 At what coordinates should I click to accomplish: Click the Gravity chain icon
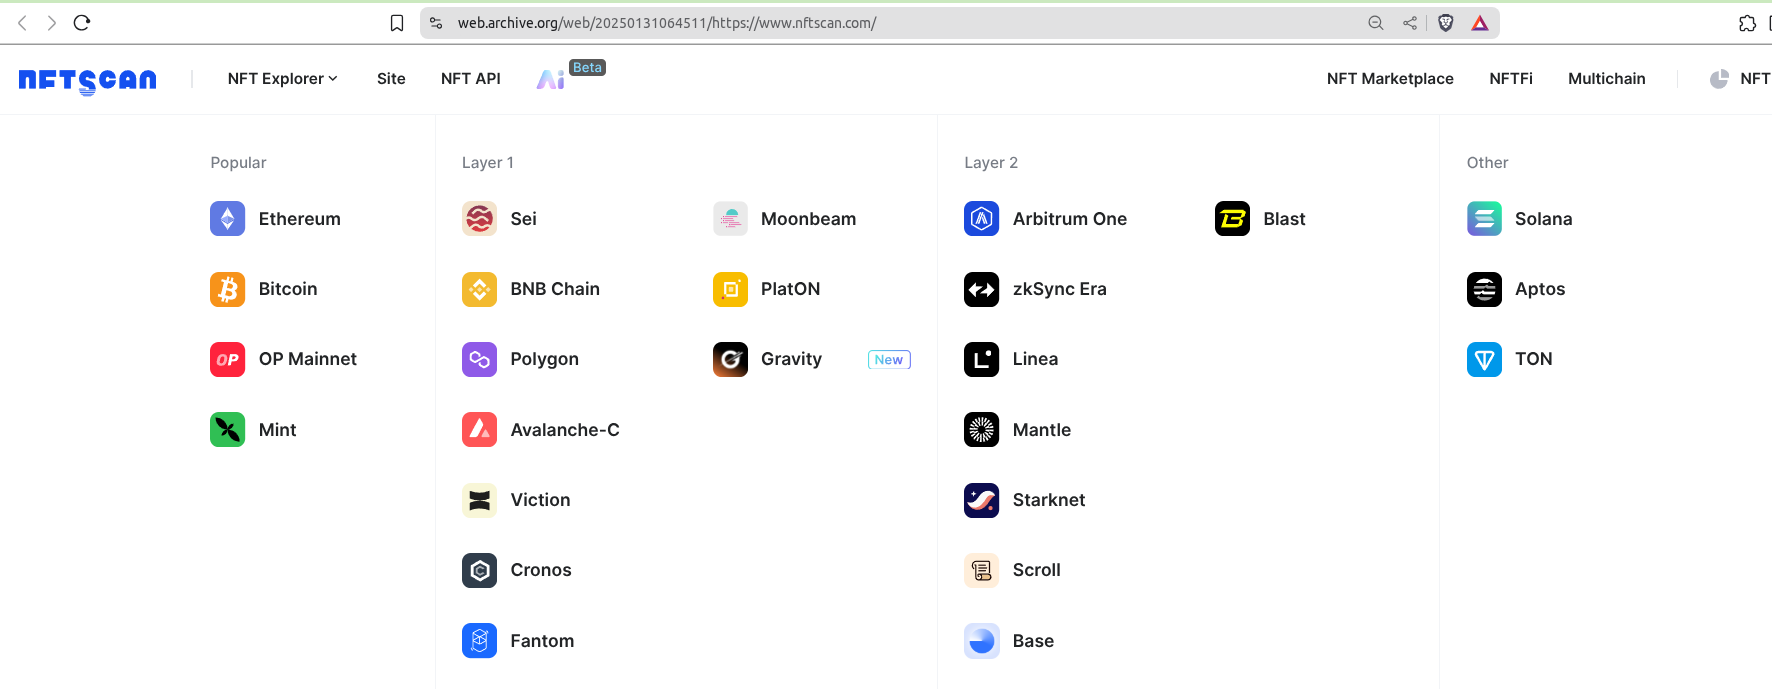[x=730, y=359]
